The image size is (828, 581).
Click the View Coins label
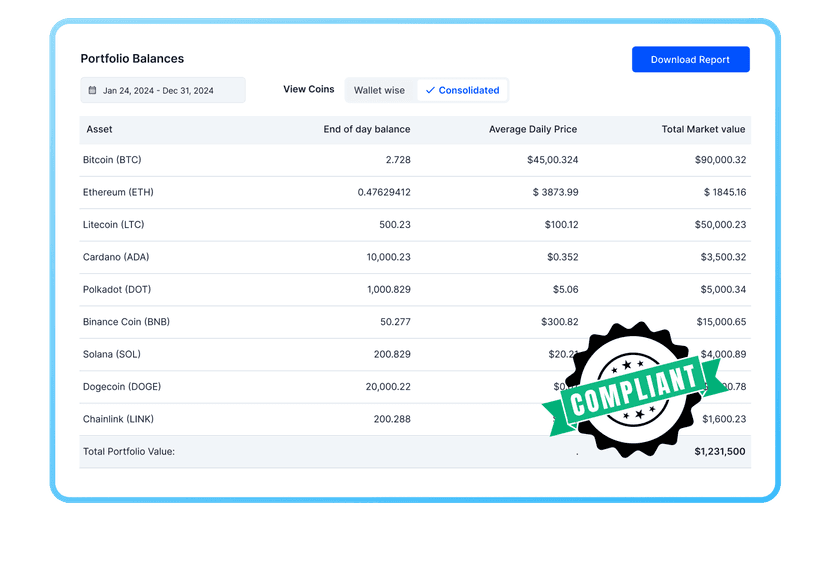[x=308, y=89]
